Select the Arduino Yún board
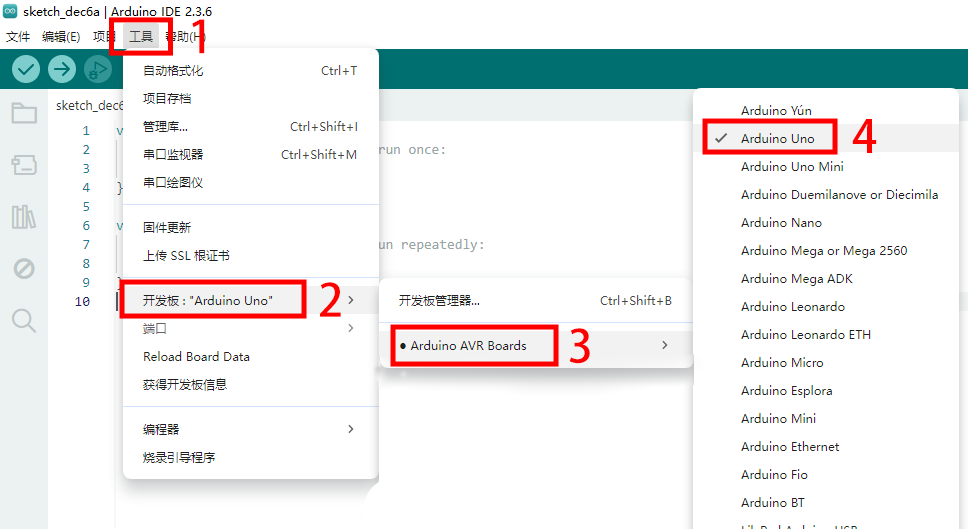 (x=826, y=110)
